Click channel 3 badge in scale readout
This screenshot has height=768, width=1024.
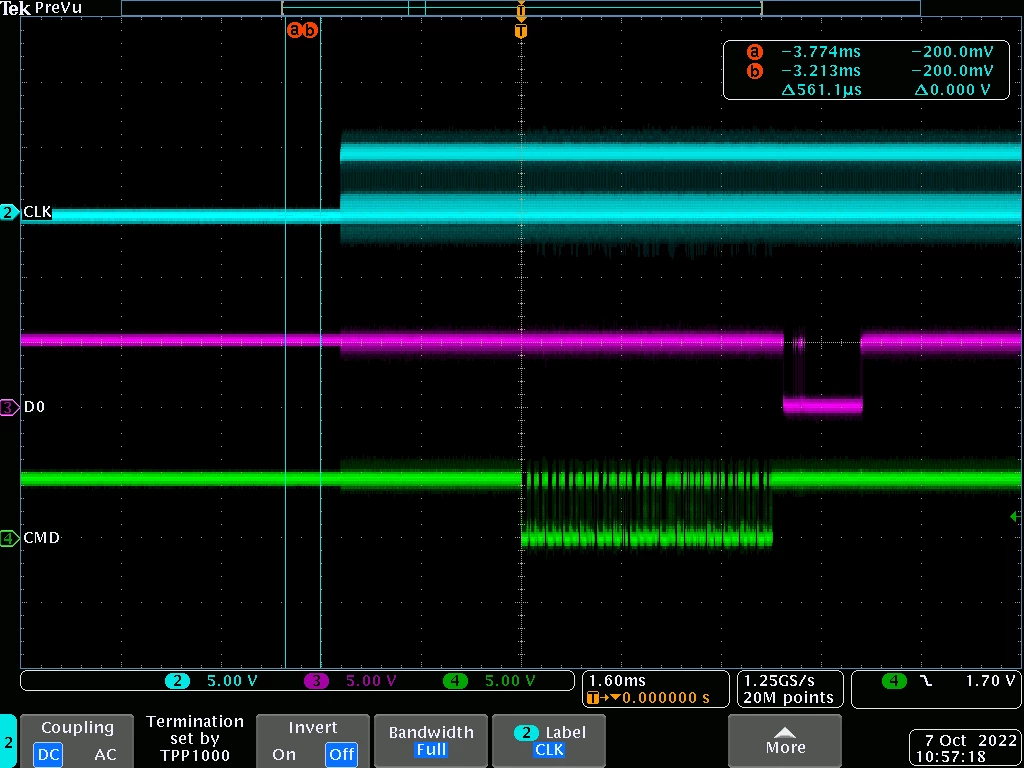point(317,681)
